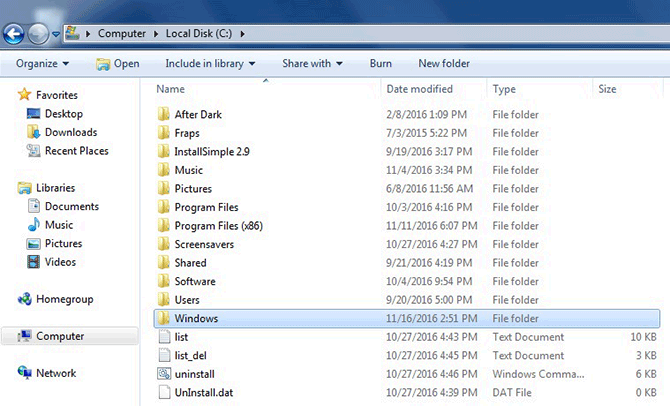Click the Pictures library icon in sidebar
The width and height of the screenshot is (670, 406).
(x=33, y=244)
